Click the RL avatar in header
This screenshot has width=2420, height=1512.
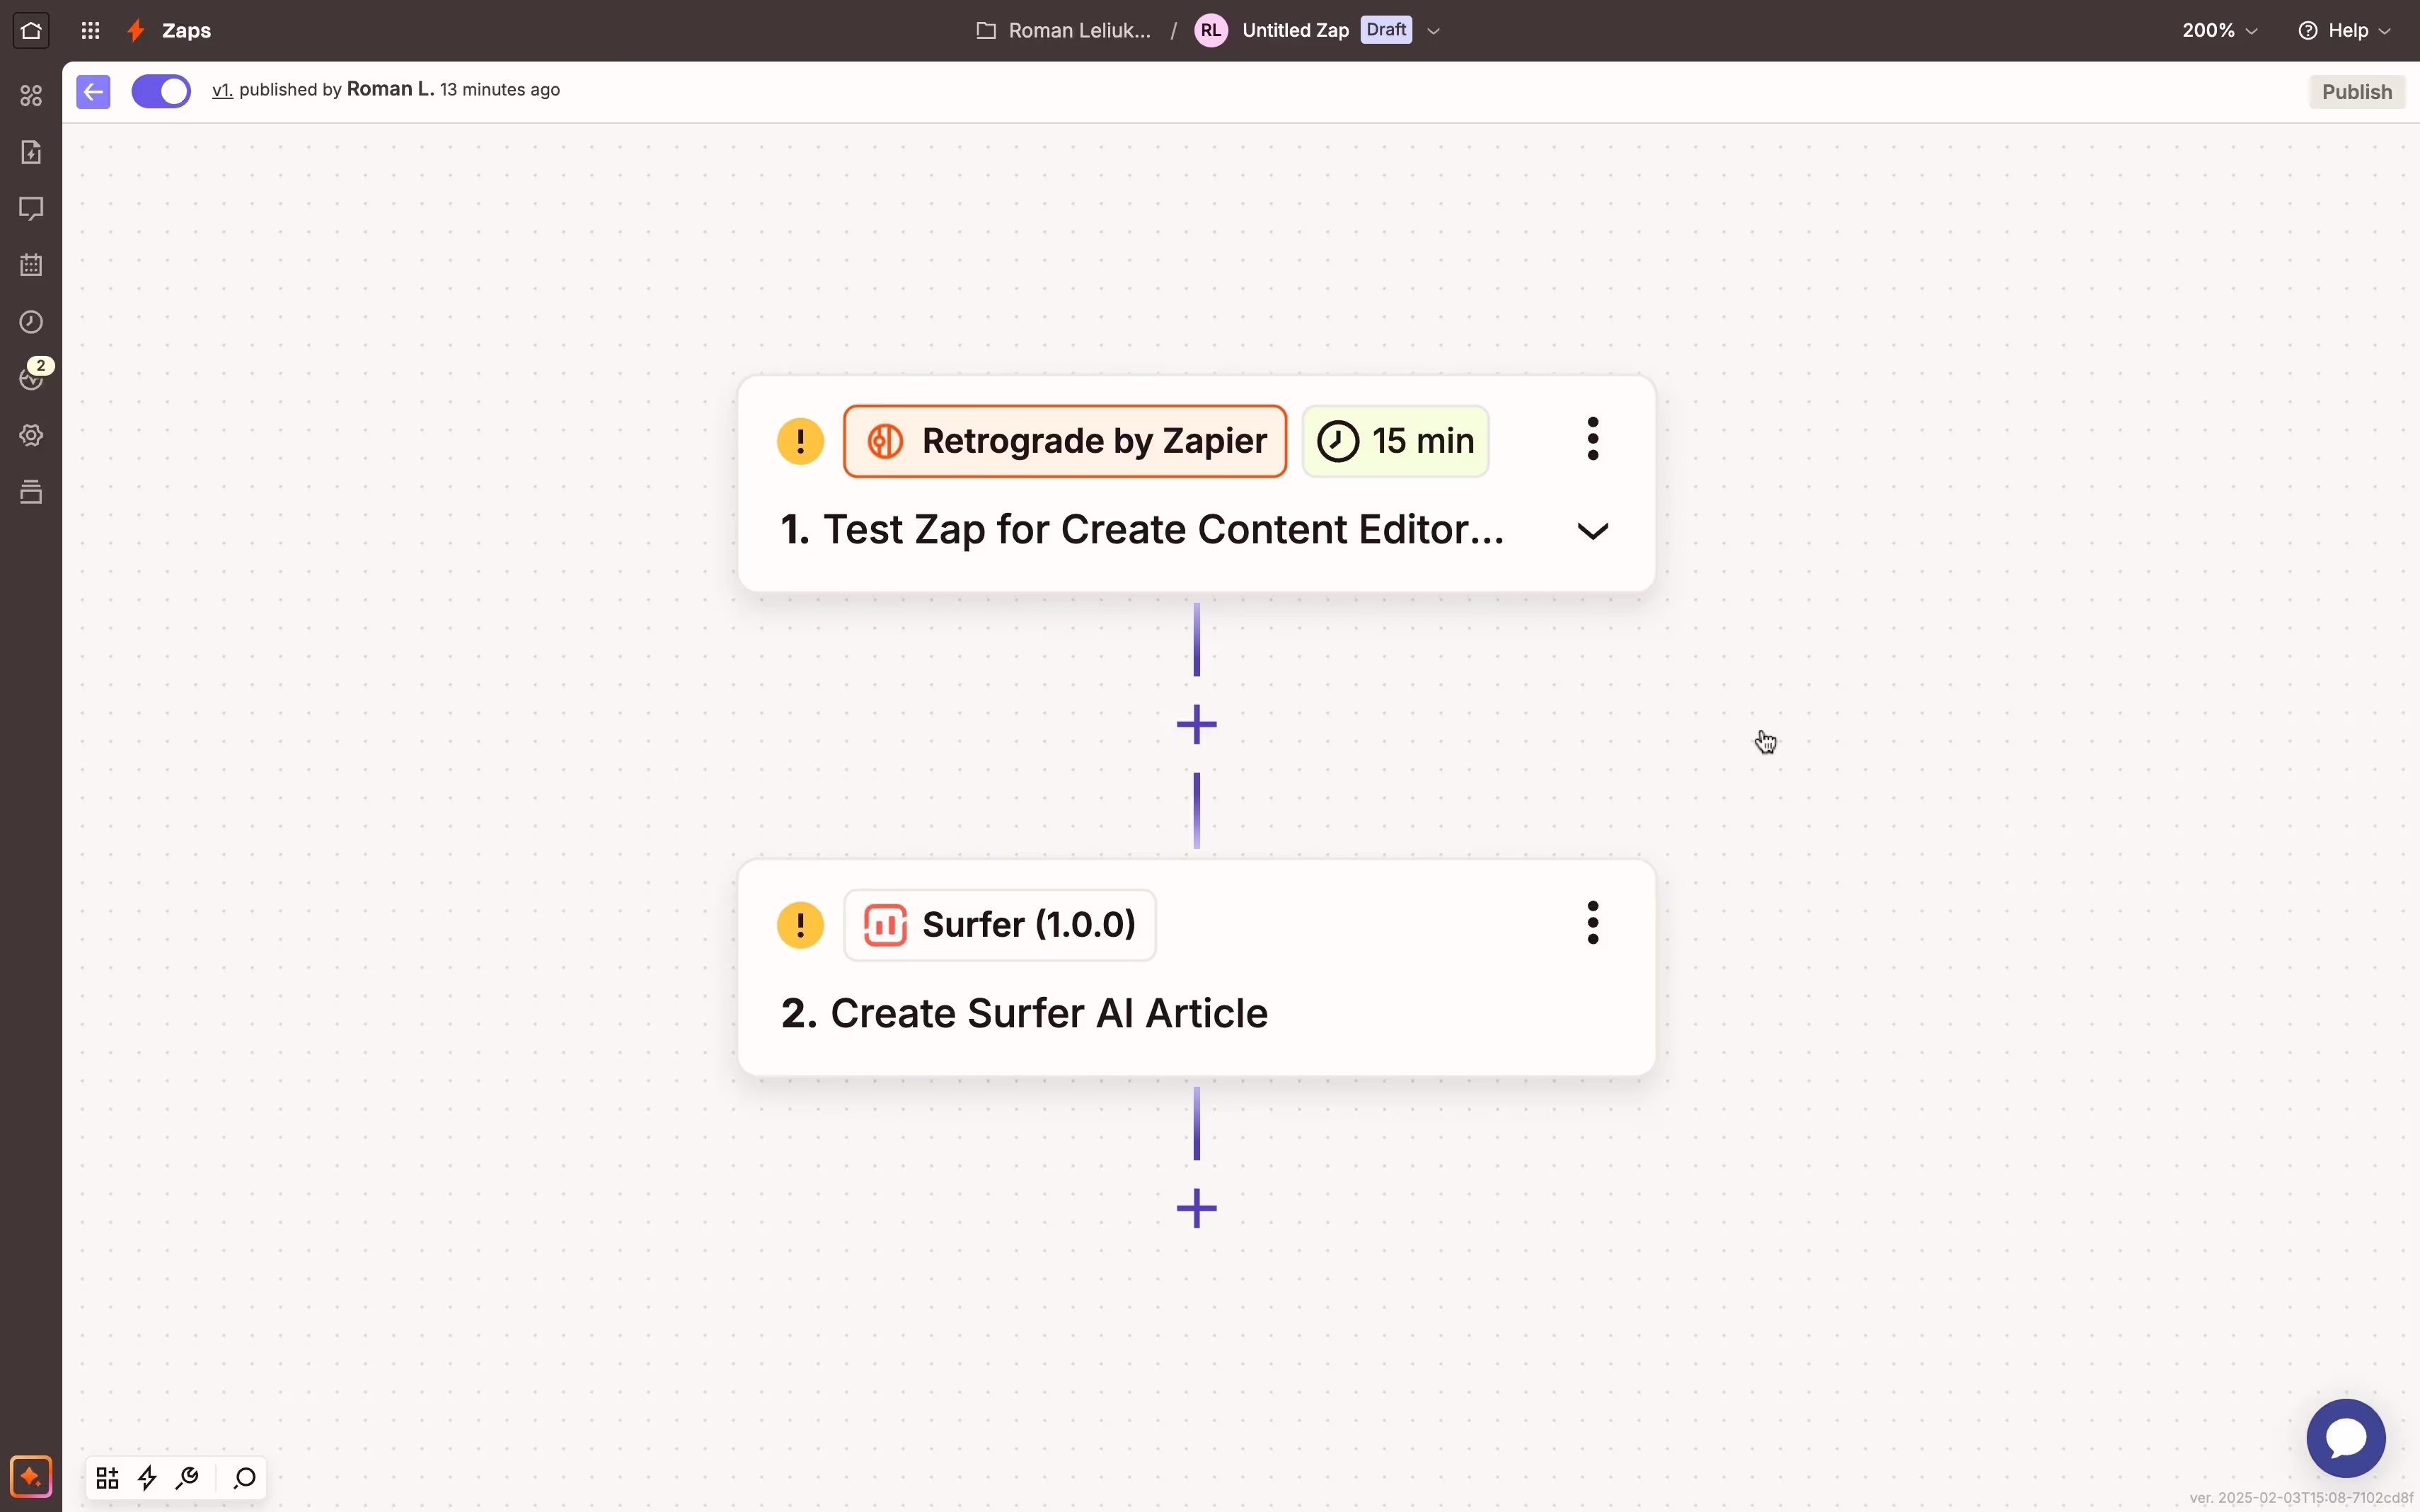(x=1210, y=30)
